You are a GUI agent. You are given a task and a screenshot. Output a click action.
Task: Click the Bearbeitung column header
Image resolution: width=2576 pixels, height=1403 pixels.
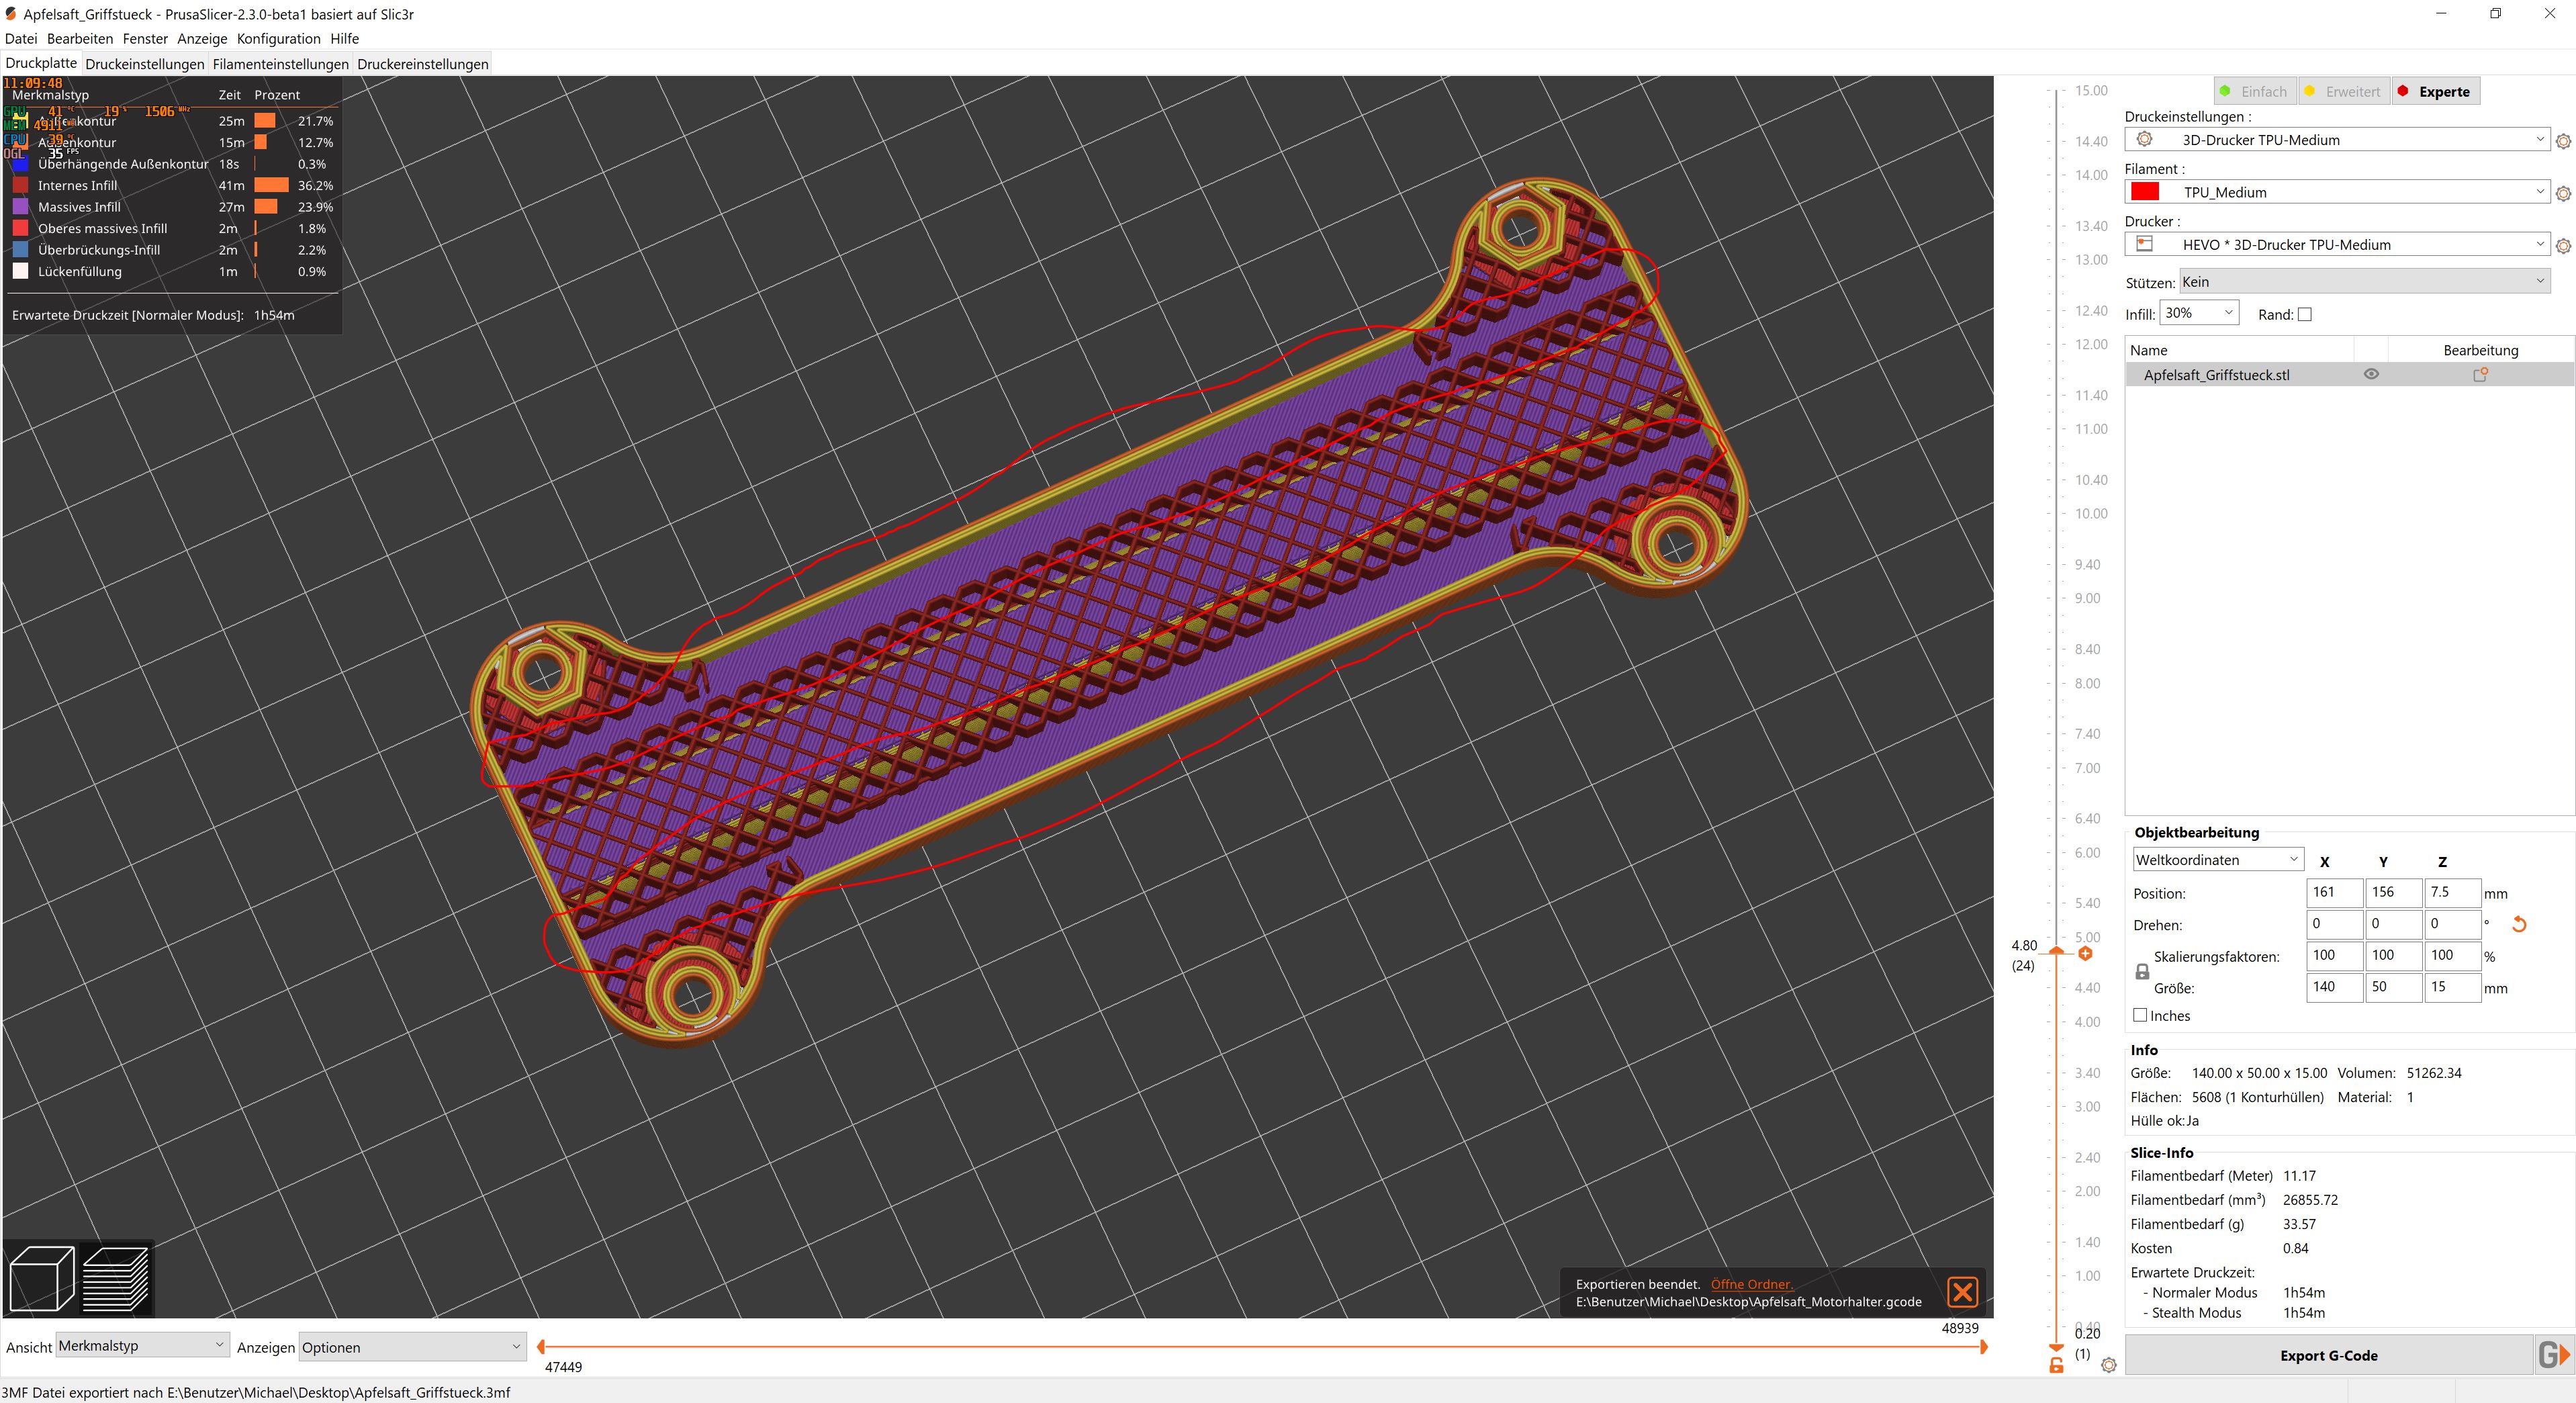2480,350
